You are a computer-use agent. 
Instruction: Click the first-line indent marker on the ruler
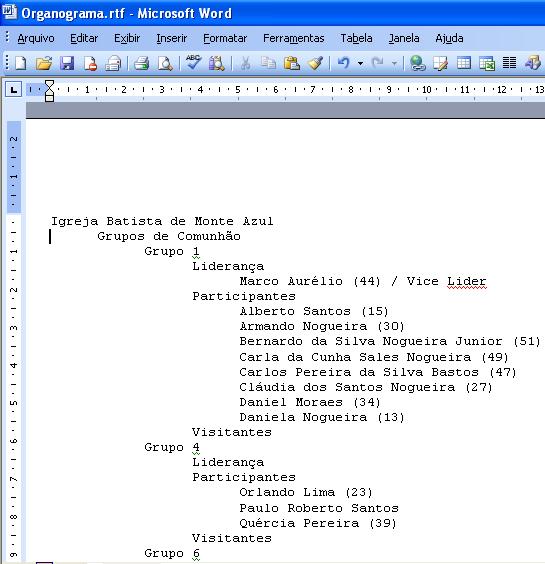(49, 85)
